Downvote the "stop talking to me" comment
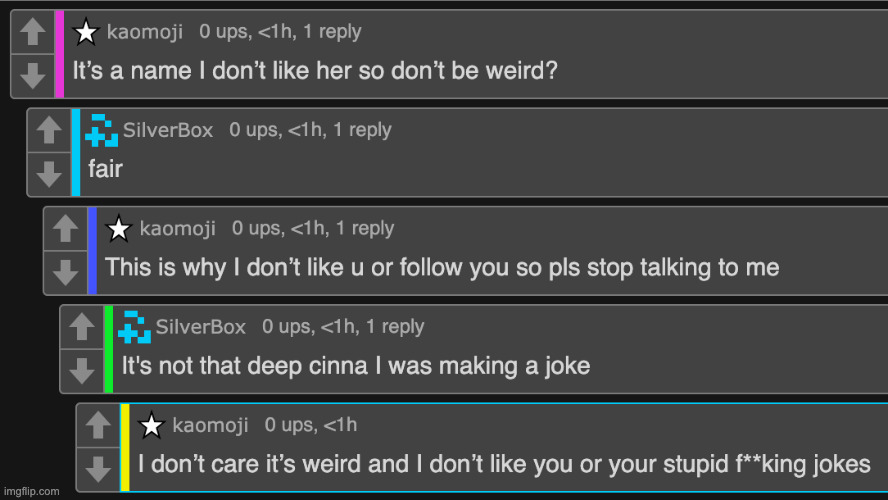Viewport: 888px width, 500px height. pos(65,271)
